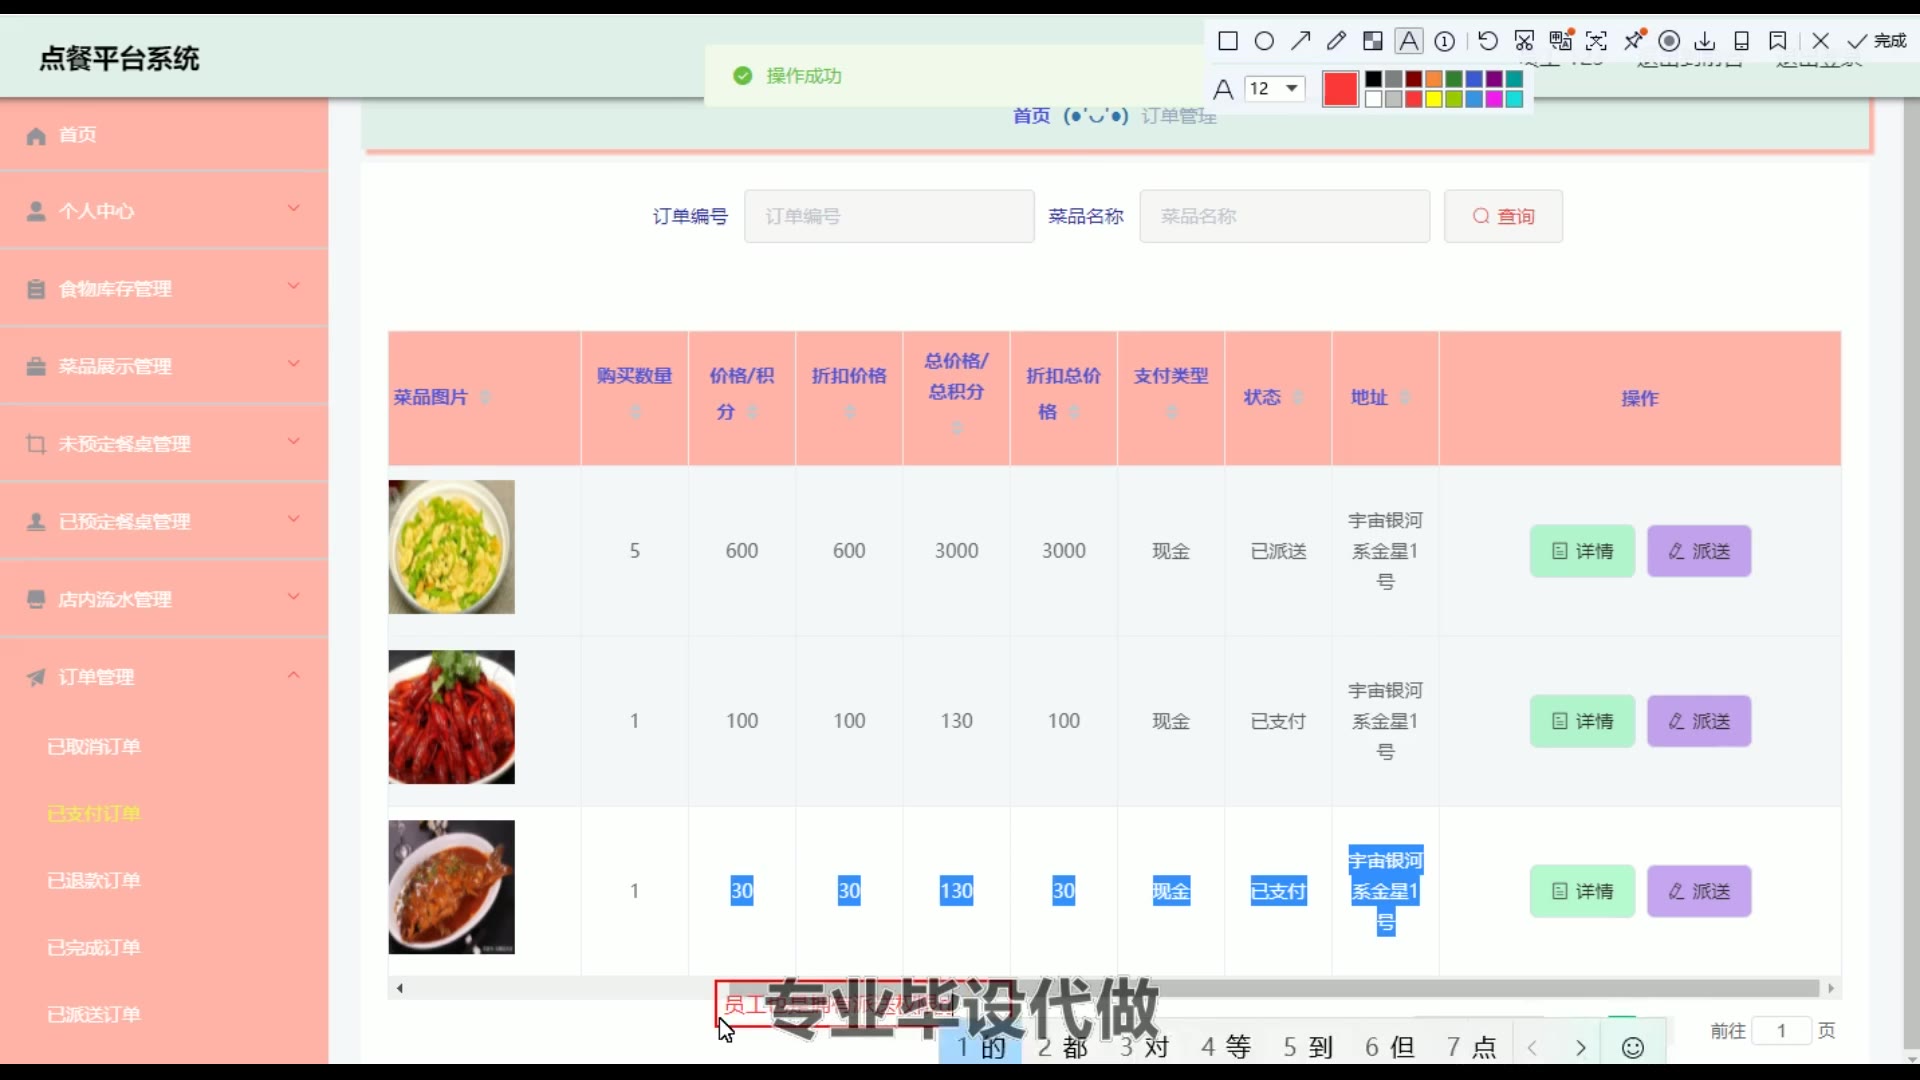Select the arrow drawing tool
The height and width of the screenshot is (1080, 1920).
tap(1300, 41)
